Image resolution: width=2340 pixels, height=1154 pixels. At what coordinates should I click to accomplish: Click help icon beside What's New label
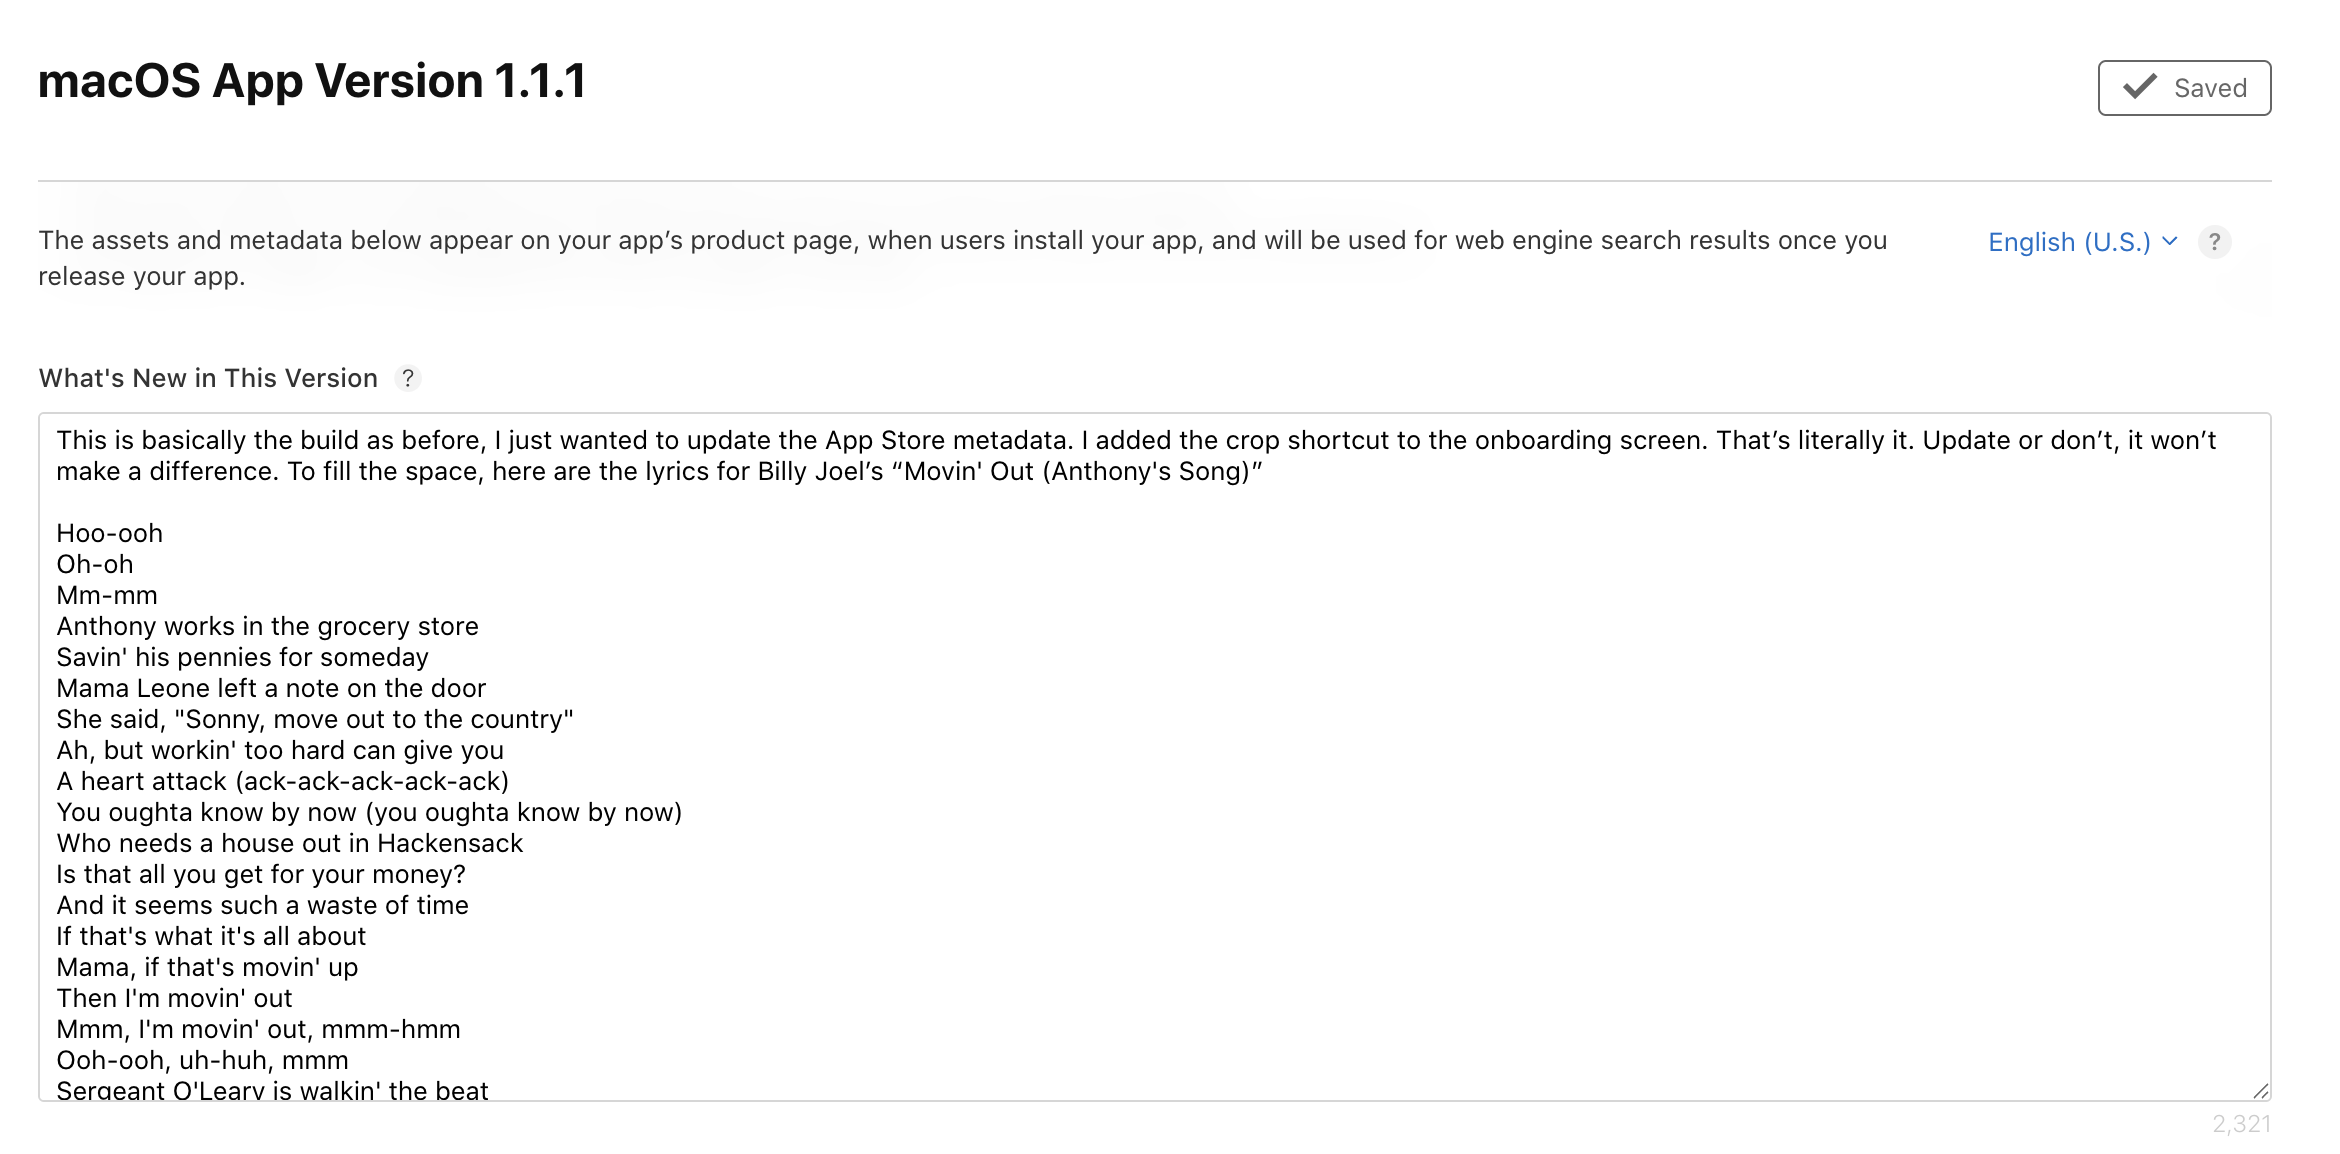(408, 378)
